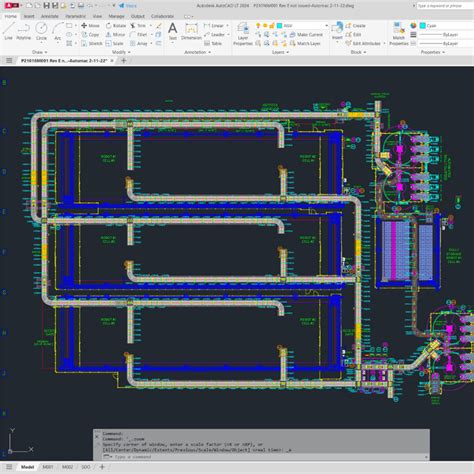Open the first ByLayer lineweight dropdown
The image size is (474, 474).
coord(447,35)
